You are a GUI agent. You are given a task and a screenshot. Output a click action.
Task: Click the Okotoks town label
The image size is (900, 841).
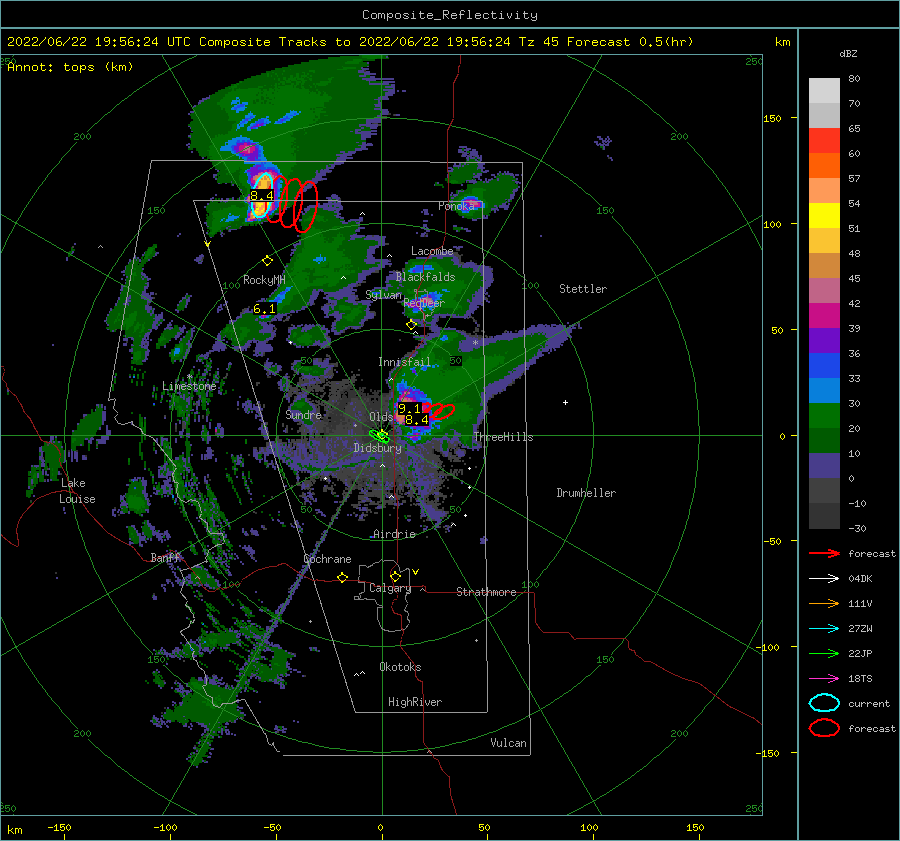pyautogui.click(x=401, y=667)
